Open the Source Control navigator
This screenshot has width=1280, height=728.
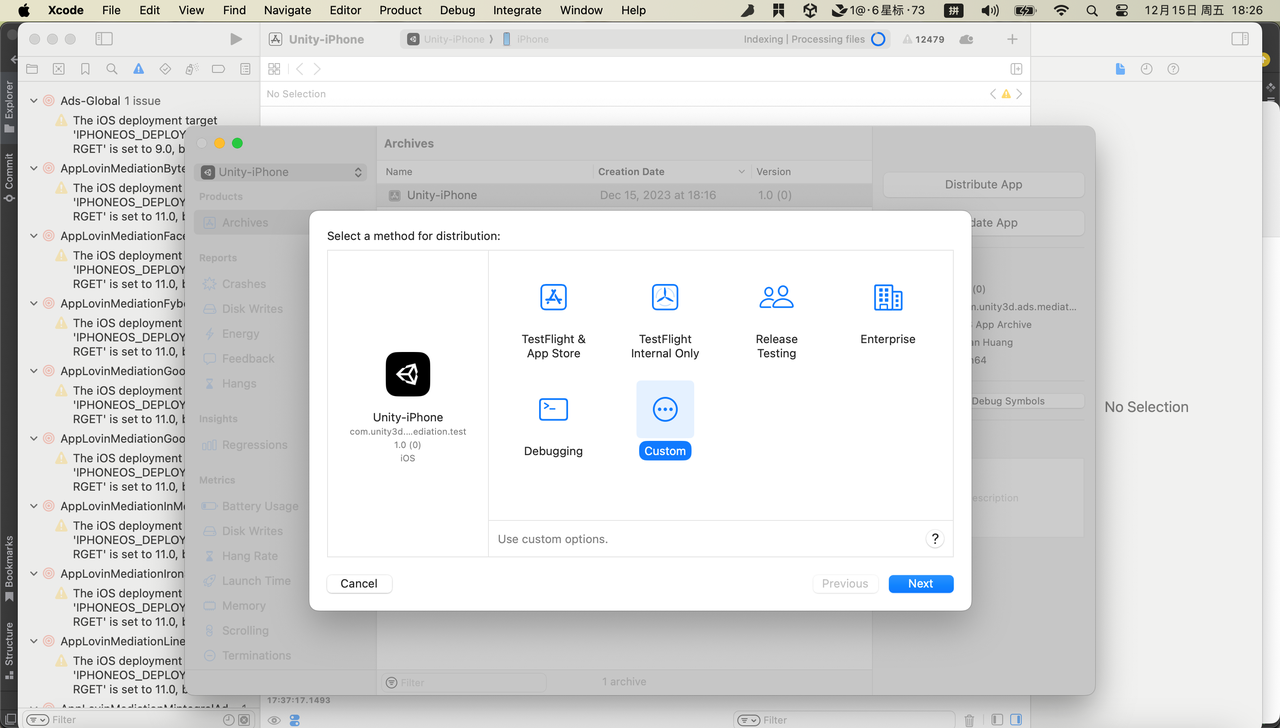click(x=58, y=69)
